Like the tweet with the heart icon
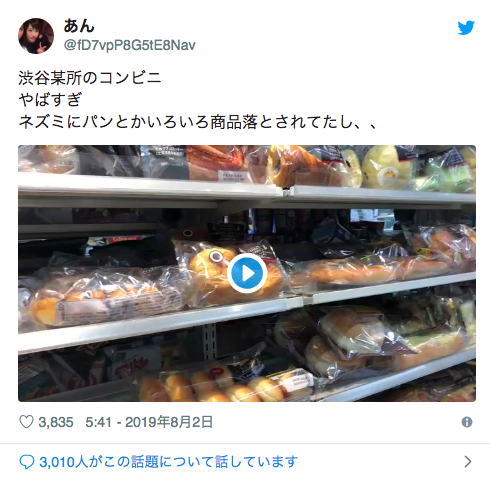Screen dimensions: 490x478 [x=26, y=422]
